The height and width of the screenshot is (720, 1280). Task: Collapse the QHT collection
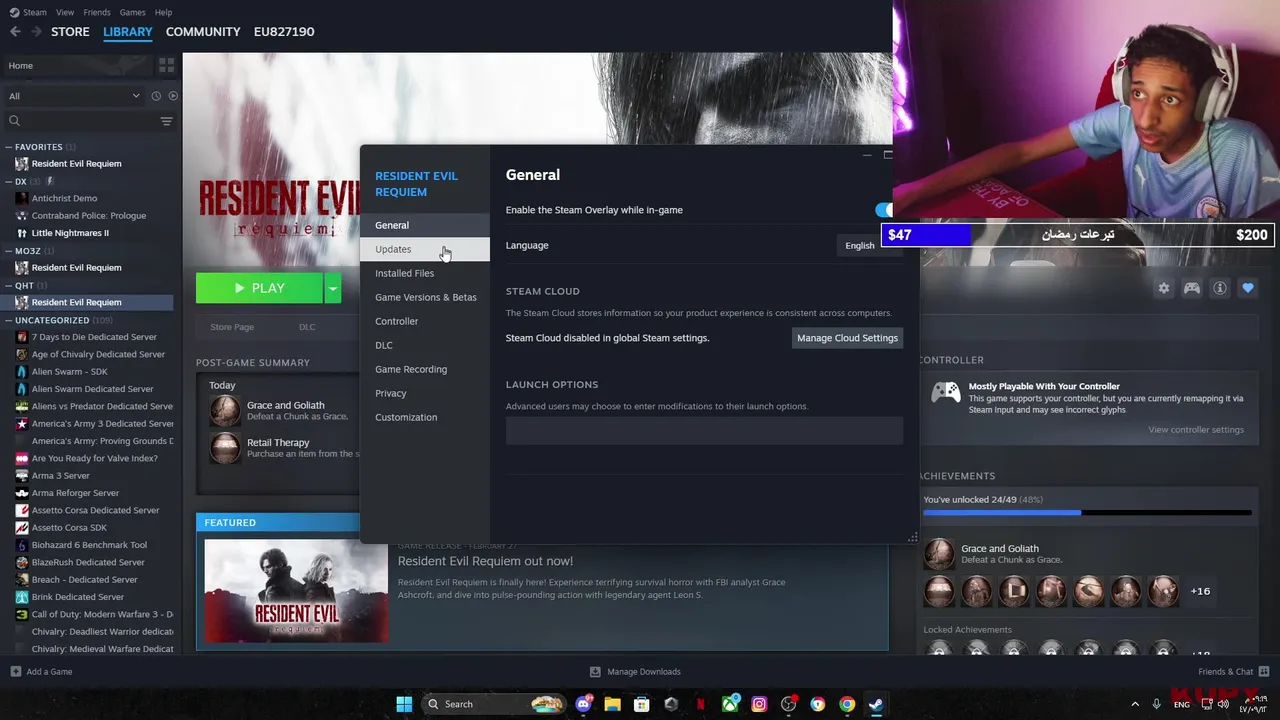coord(9,286)
